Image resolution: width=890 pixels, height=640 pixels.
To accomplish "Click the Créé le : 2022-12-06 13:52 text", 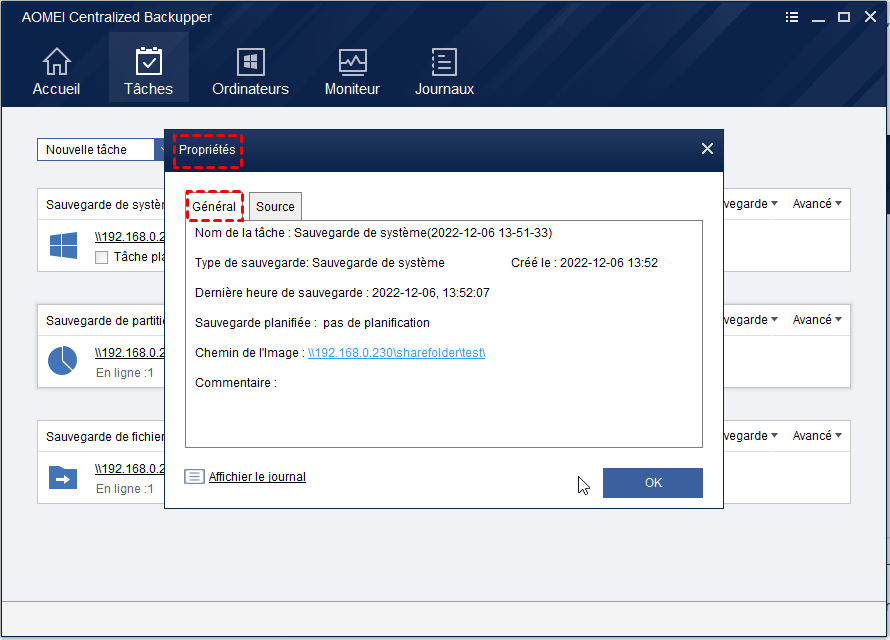I will coord(584,263).
